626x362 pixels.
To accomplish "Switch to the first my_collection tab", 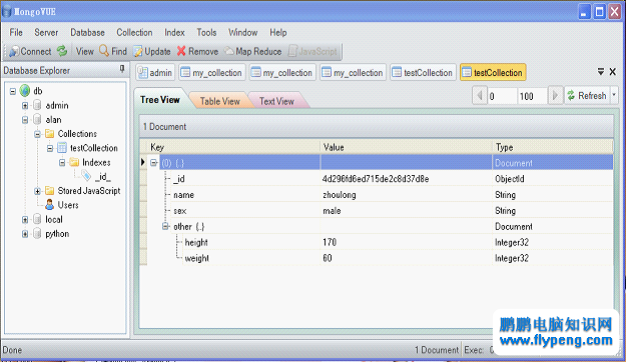I will tap(212, 73).
